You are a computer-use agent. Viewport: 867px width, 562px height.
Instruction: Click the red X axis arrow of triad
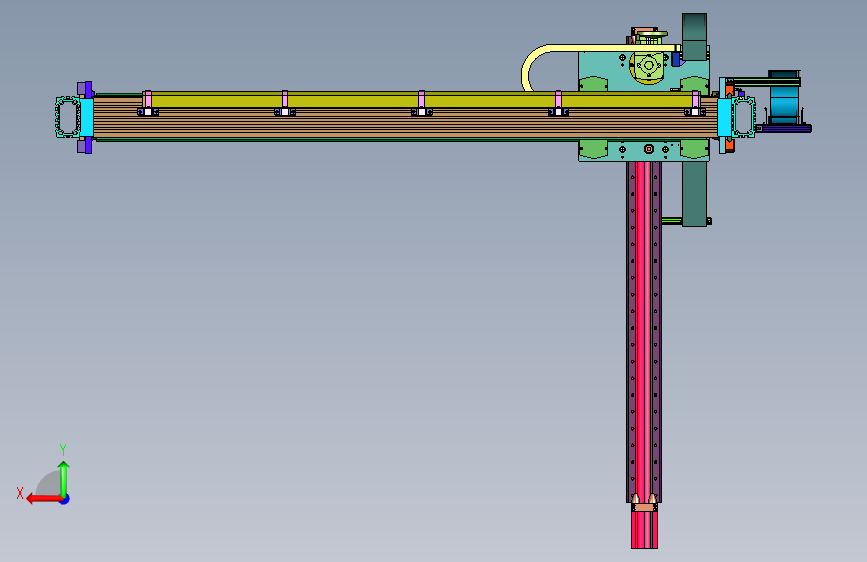click(44, 499)
